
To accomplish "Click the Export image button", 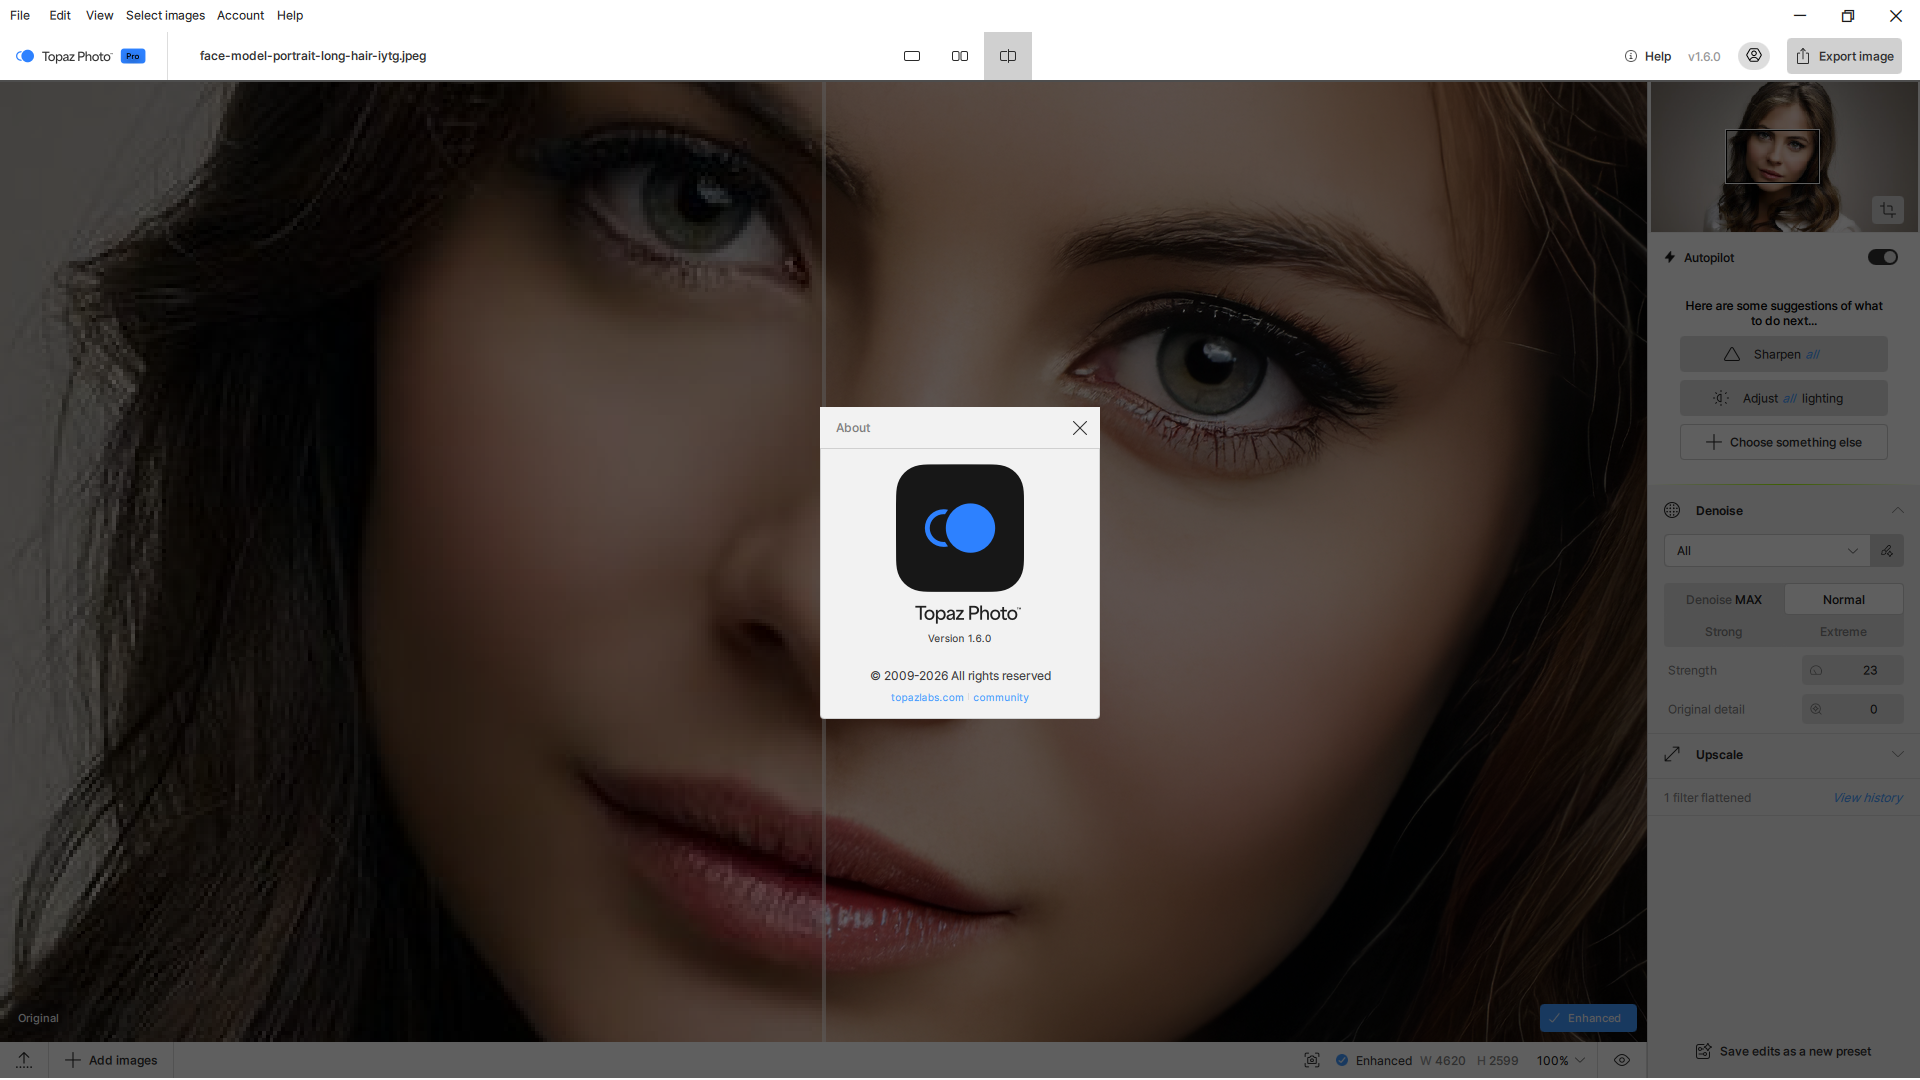I will point(1844,56).
